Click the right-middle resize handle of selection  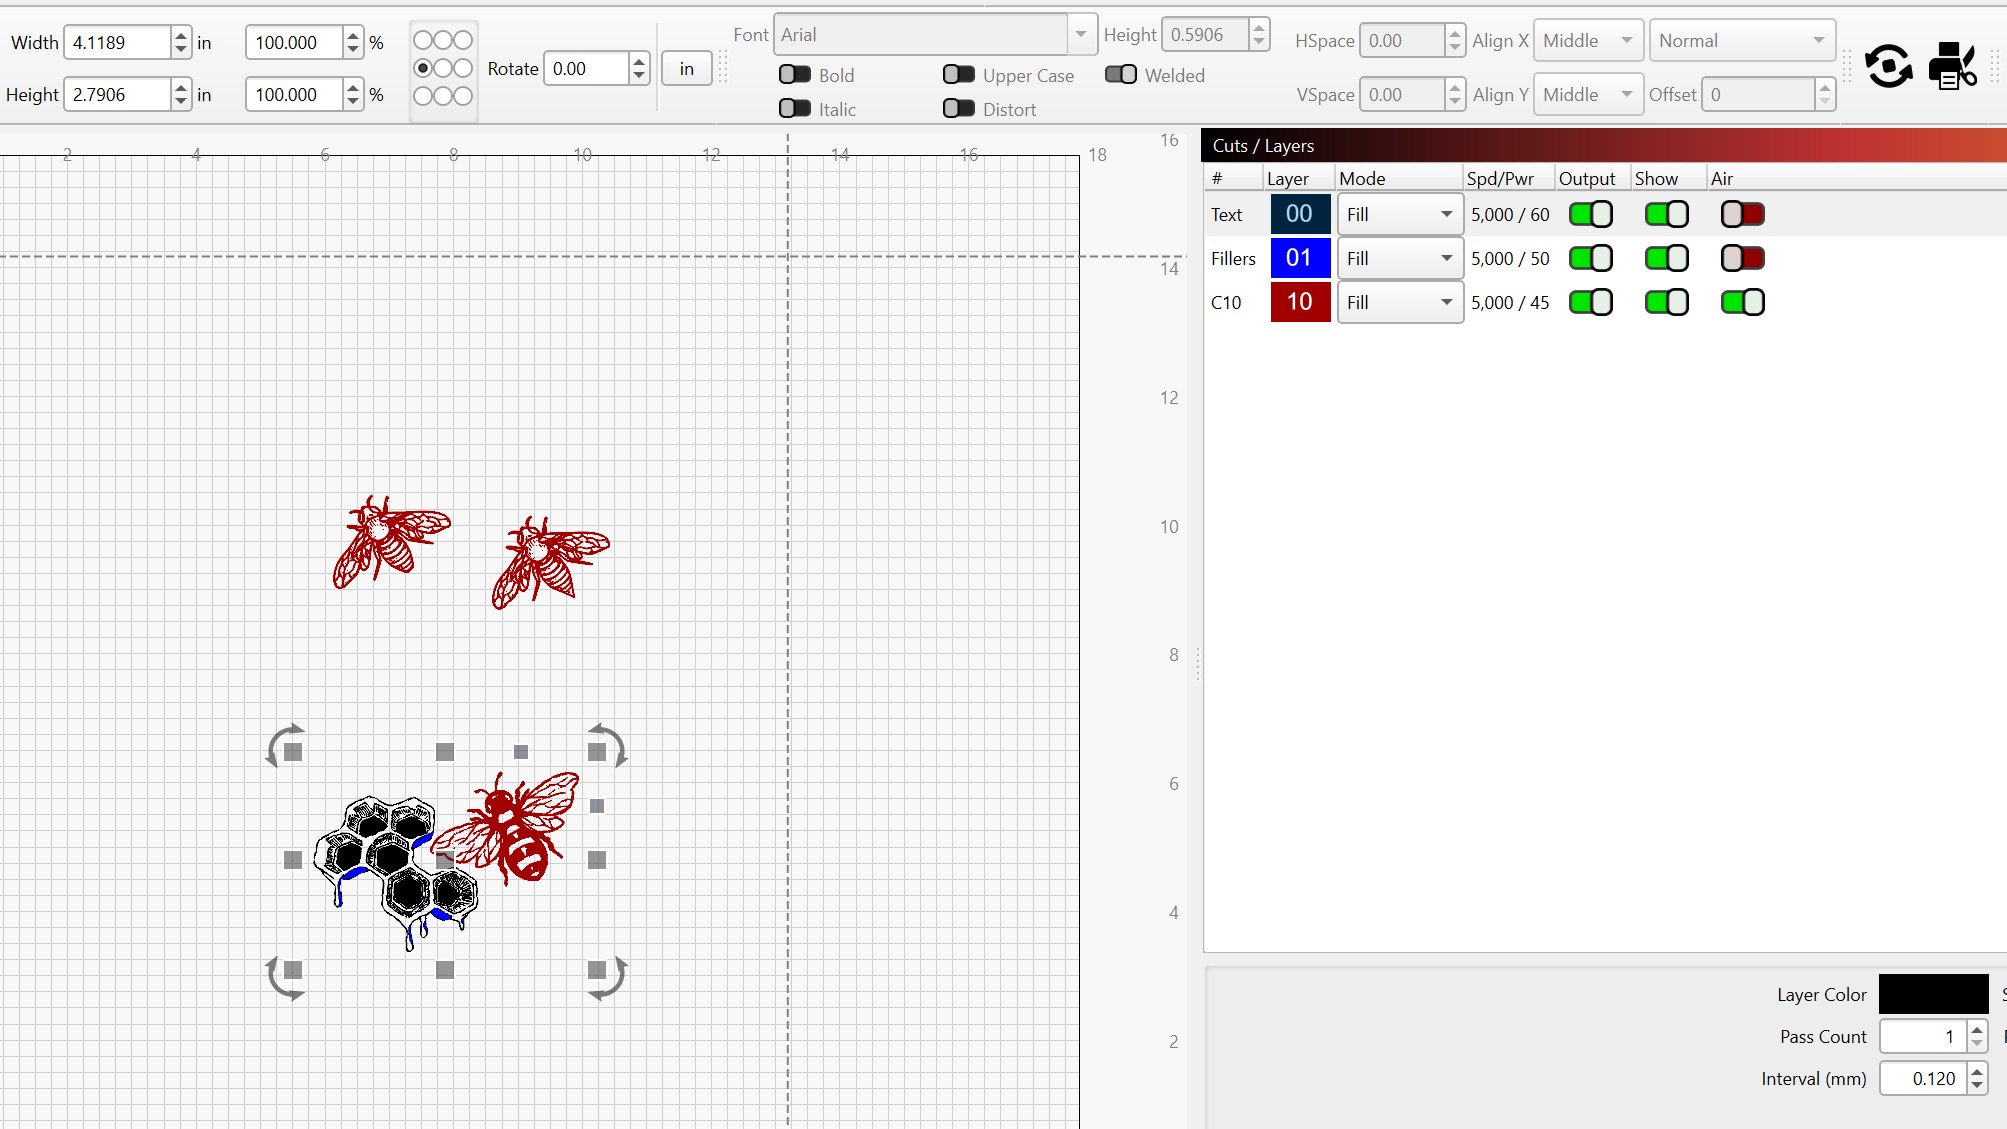click(597, 860)
